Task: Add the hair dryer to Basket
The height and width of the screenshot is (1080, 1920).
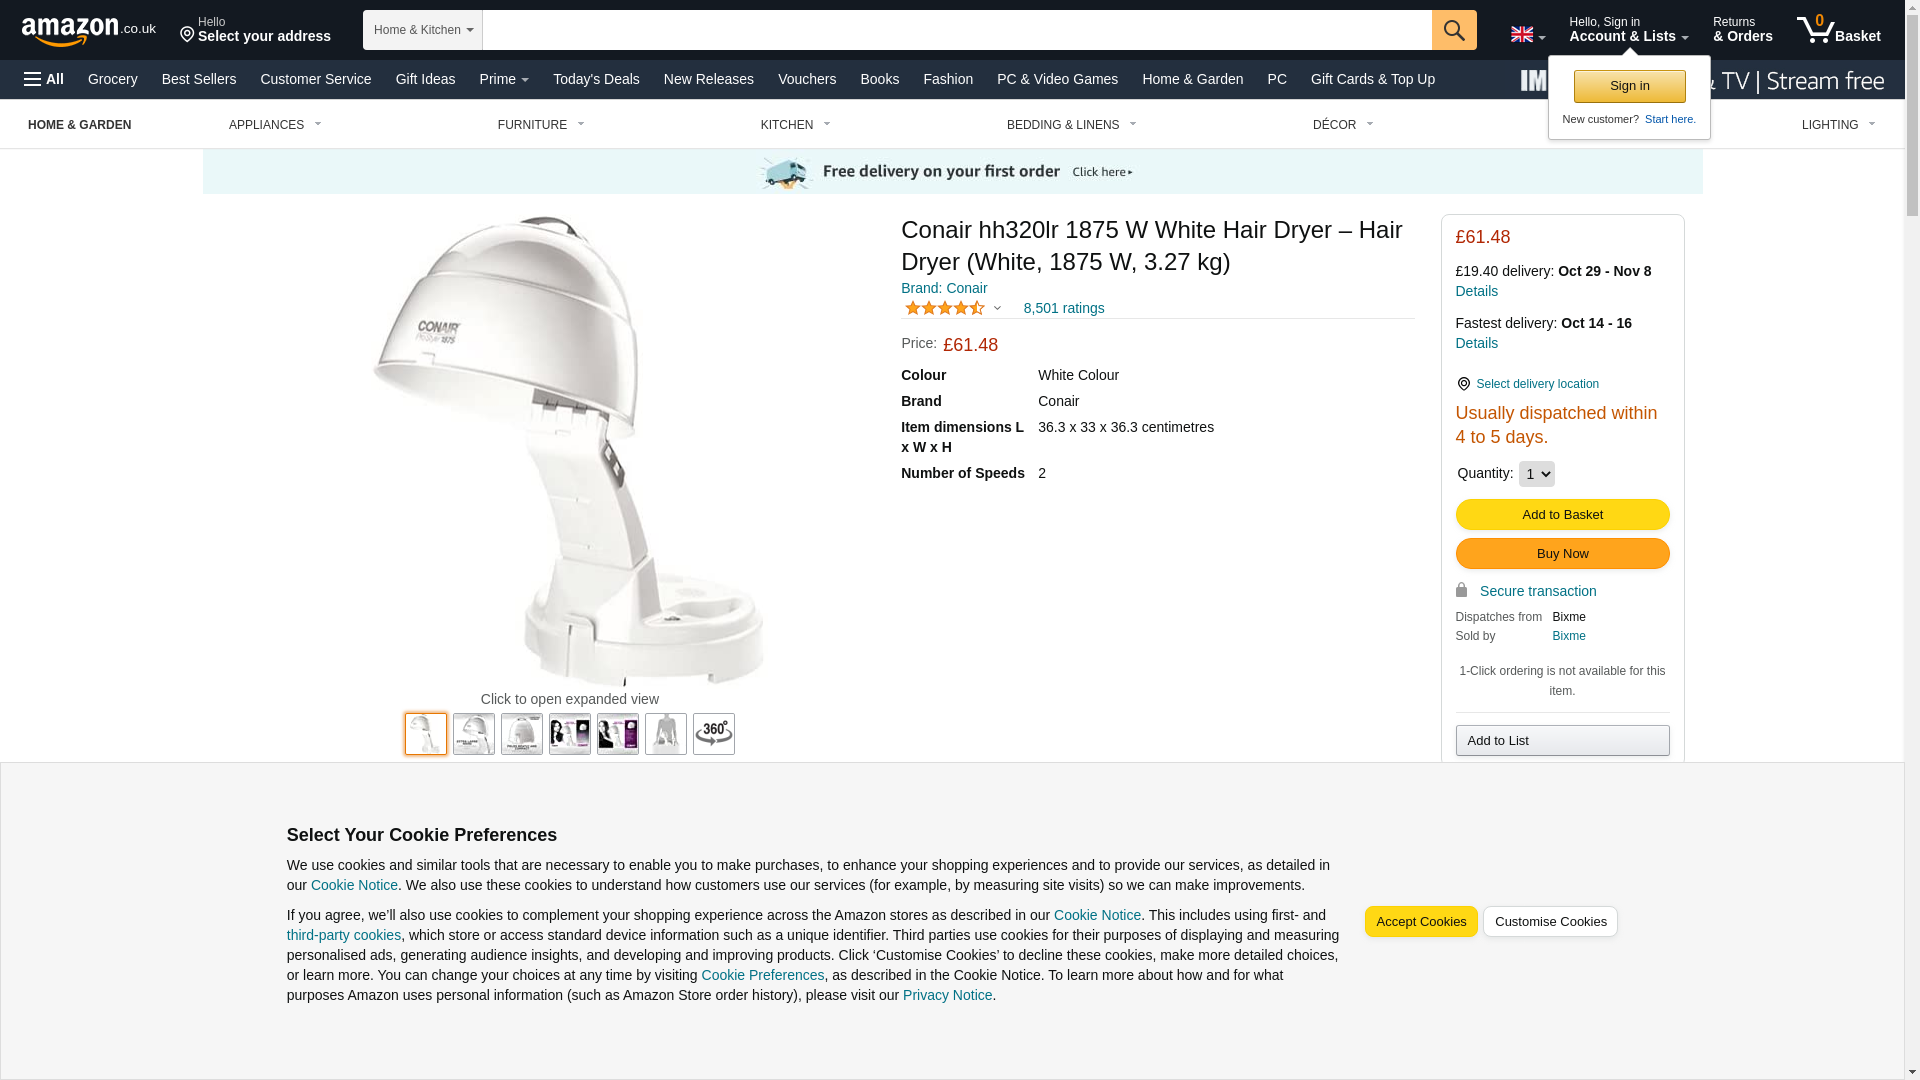Action: click(x=1562, y=515)
